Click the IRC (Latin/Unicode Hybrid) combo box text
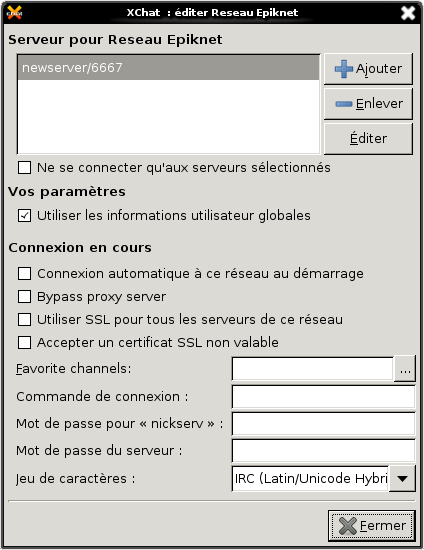The height and width of the screenshot is (550, 424). click(310, 478)
